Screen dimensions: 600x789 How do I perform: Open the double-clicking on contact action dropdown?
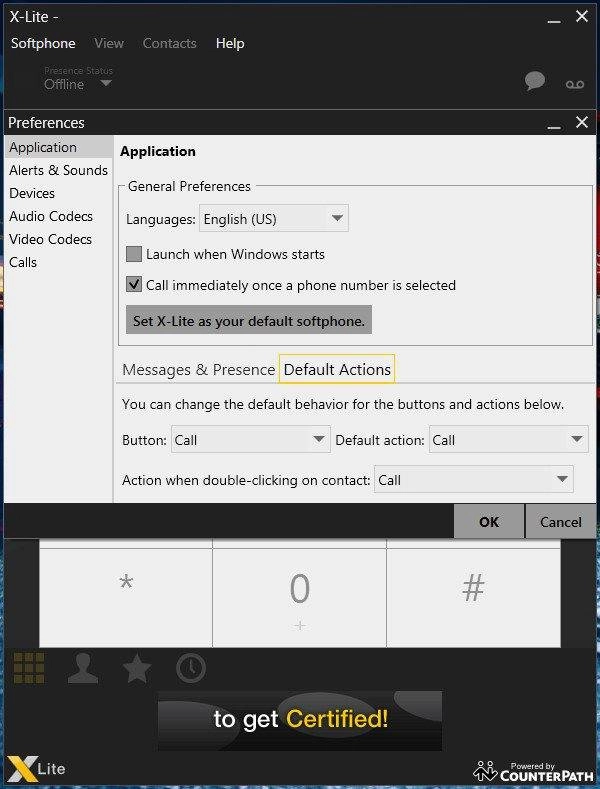(474, 480)
